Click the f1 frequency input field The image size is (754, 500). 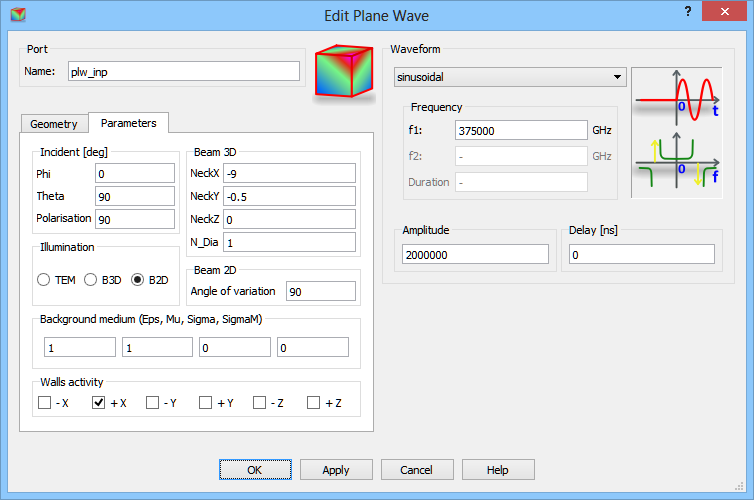pos(520,130)
